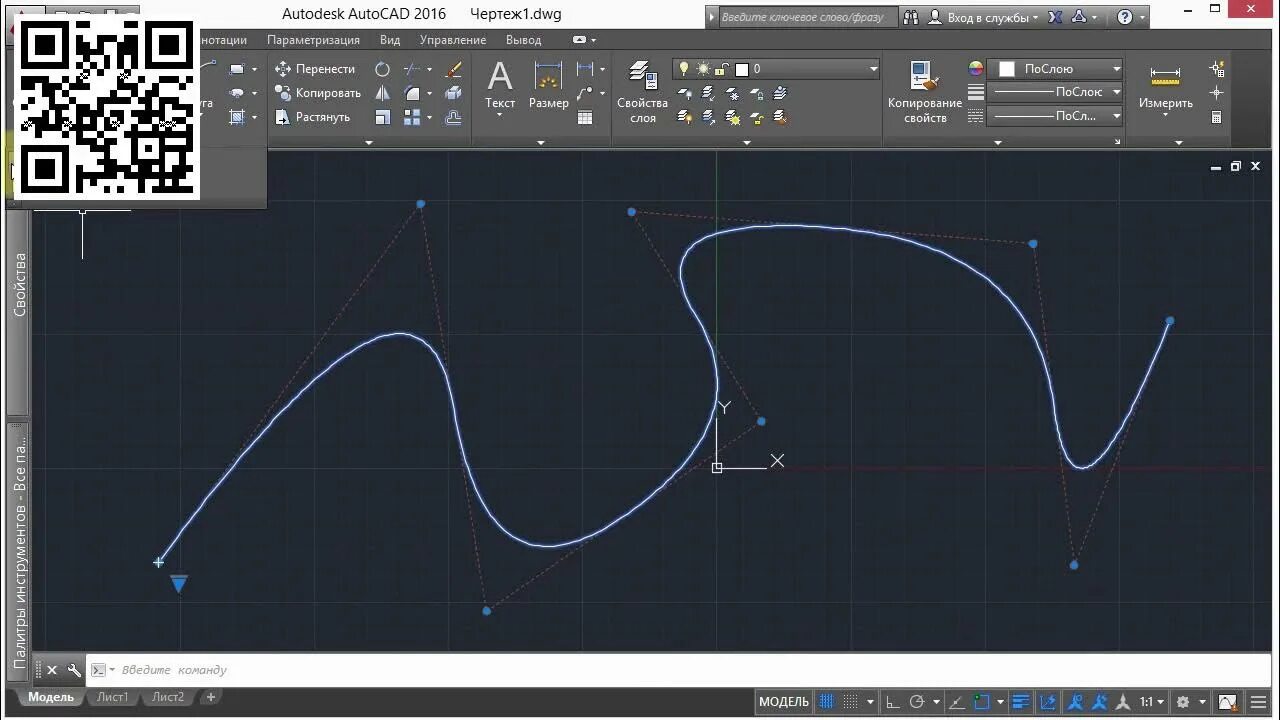
Task: Open Autodesk Exchange Apps icon
Action: coord(1053,17)
